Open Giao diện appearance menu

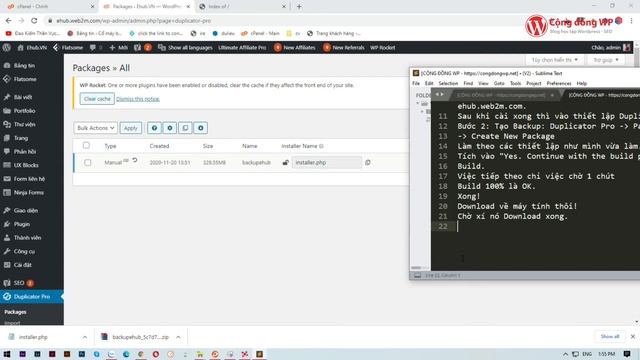pos(25,211)
